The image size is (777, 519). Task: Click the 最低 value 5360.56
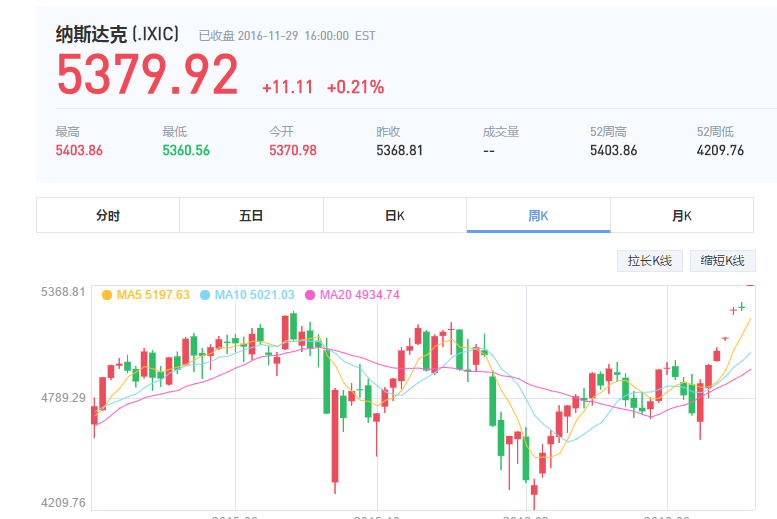click(186, 151)
